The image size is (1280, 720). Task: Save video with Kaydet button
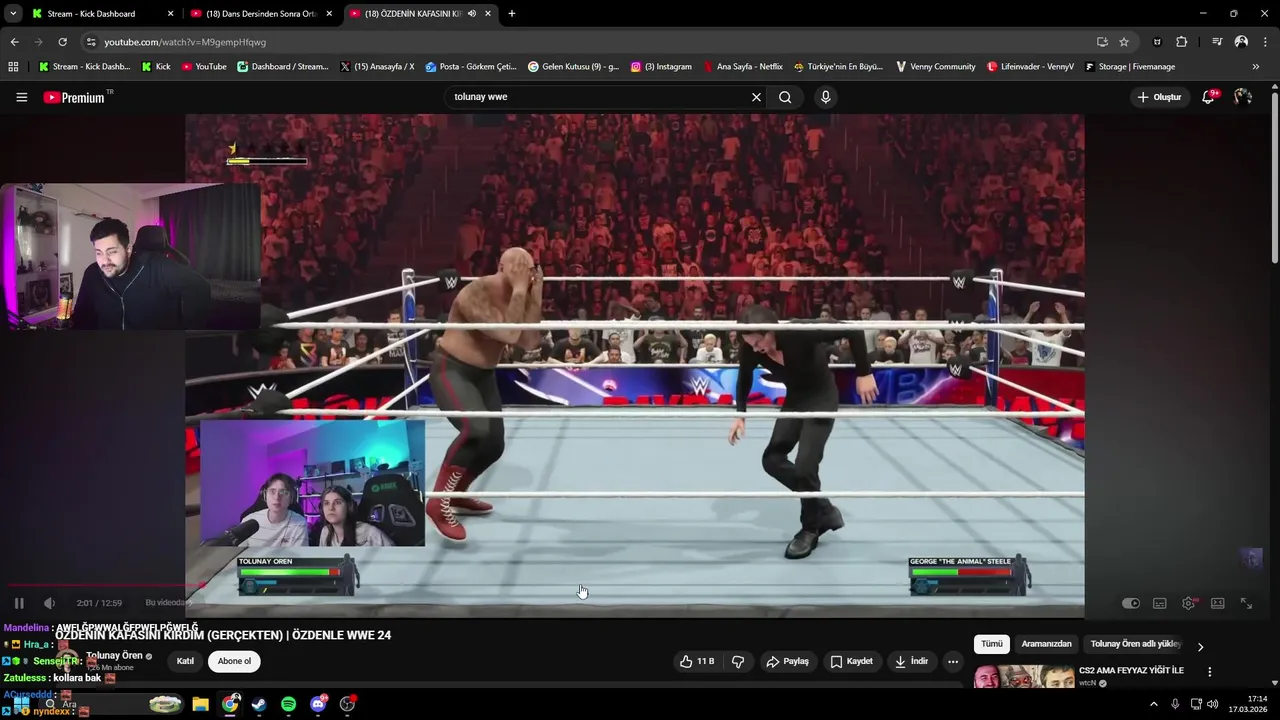(851, 661)
